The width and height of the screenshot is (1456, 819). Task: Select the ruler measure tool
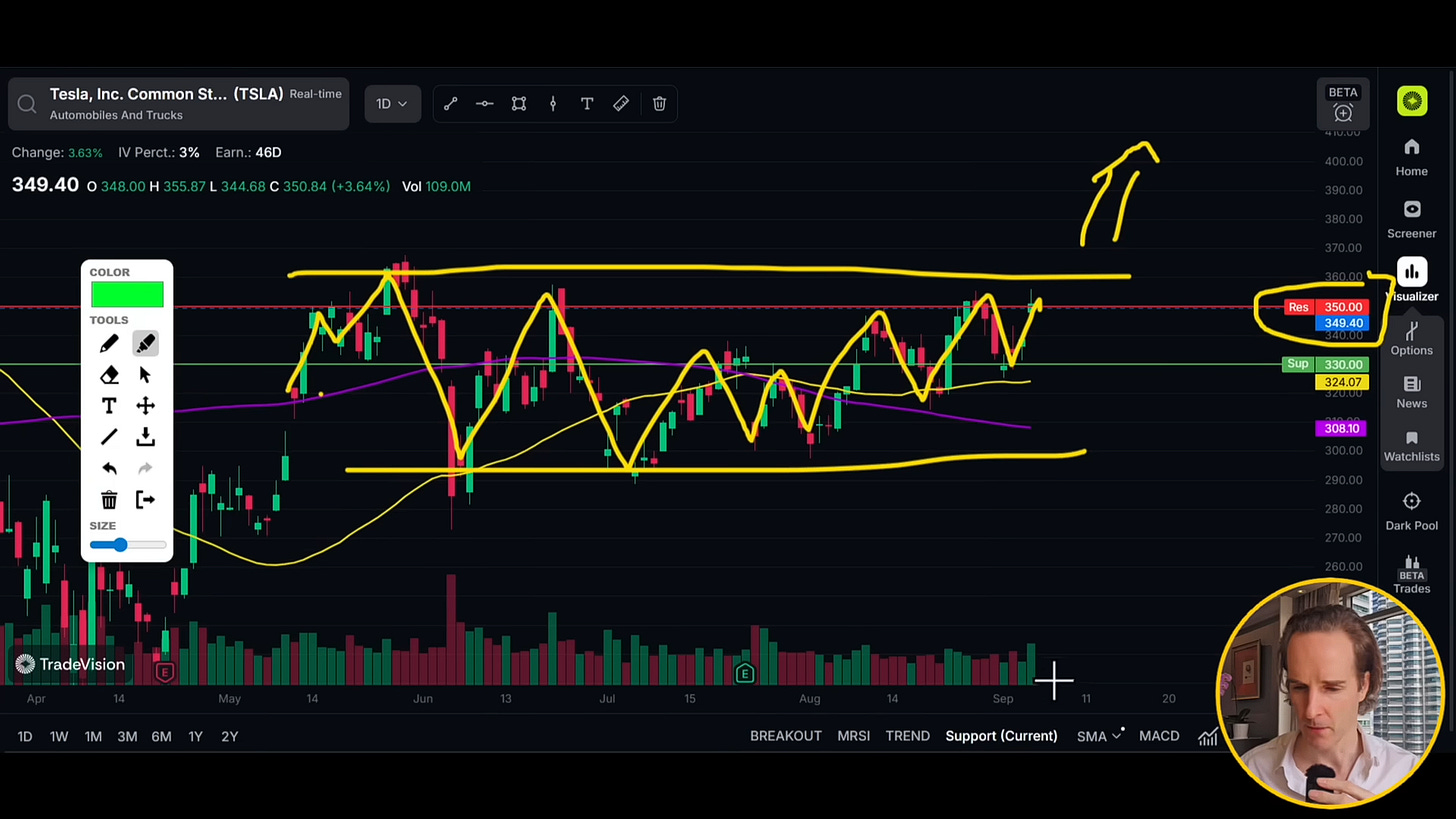(621, 104)
